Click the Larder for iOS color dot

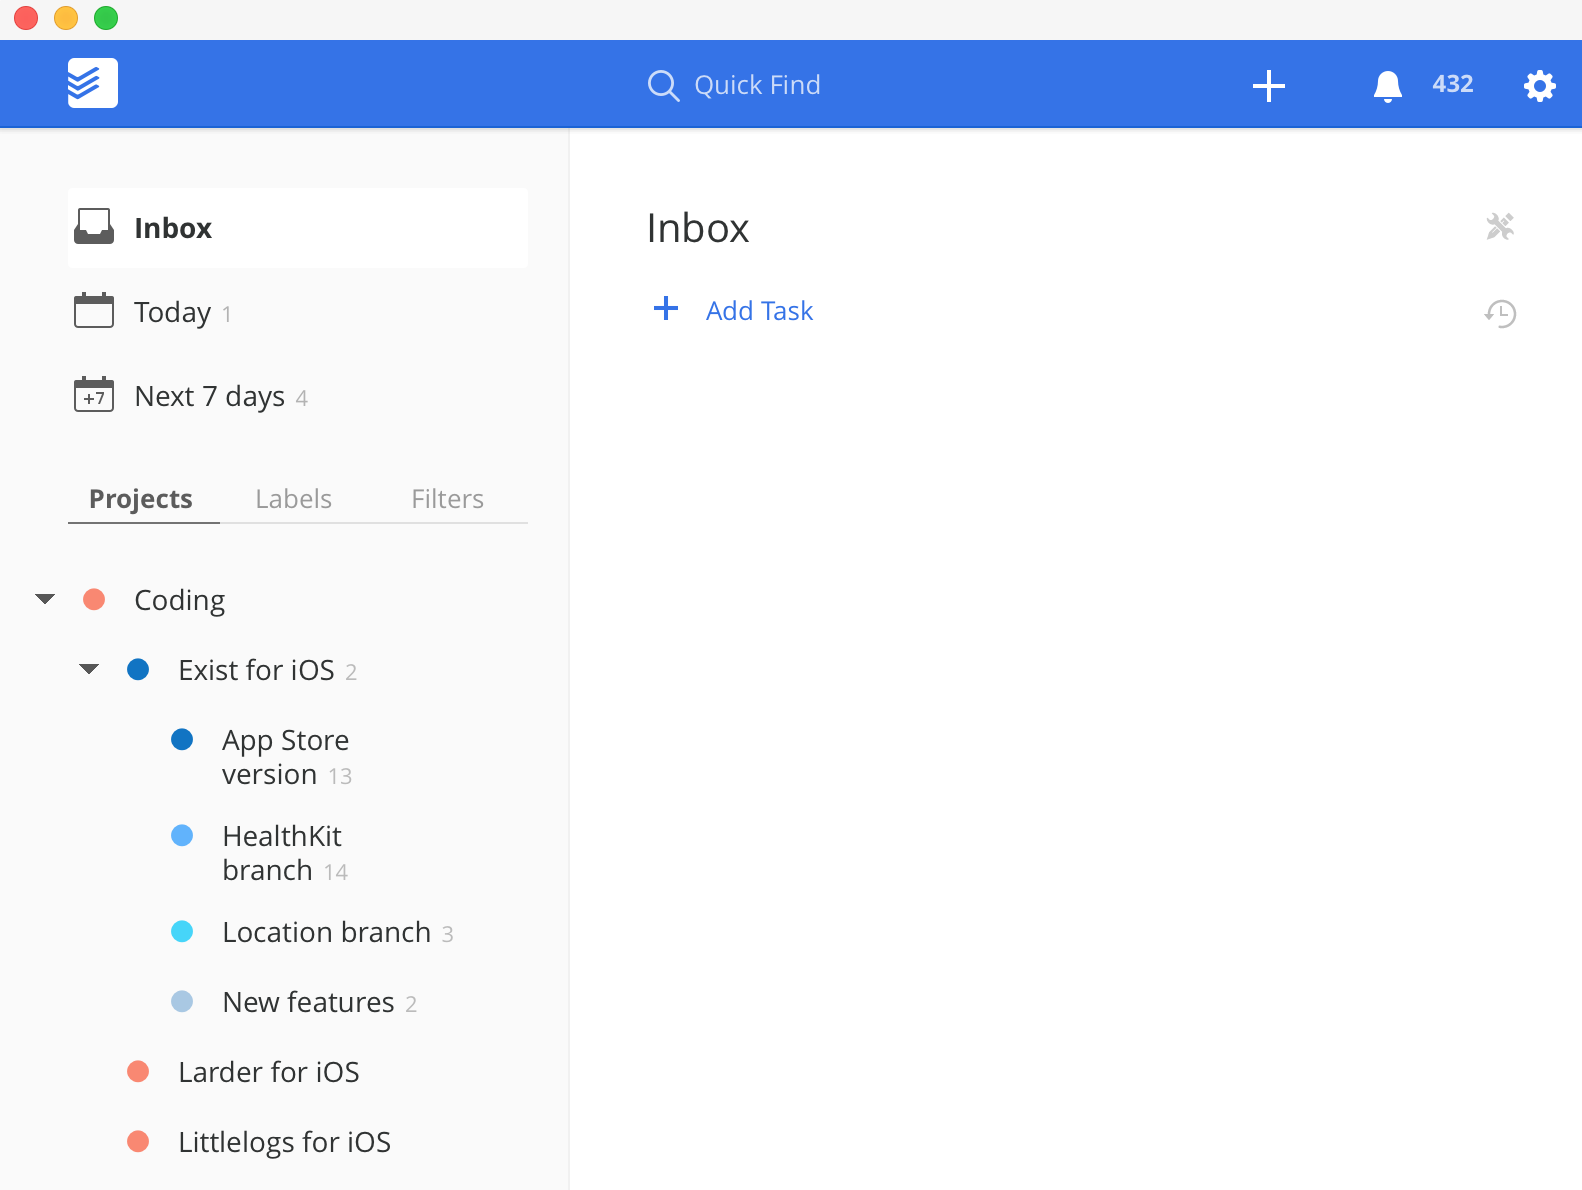point(138,1071)
